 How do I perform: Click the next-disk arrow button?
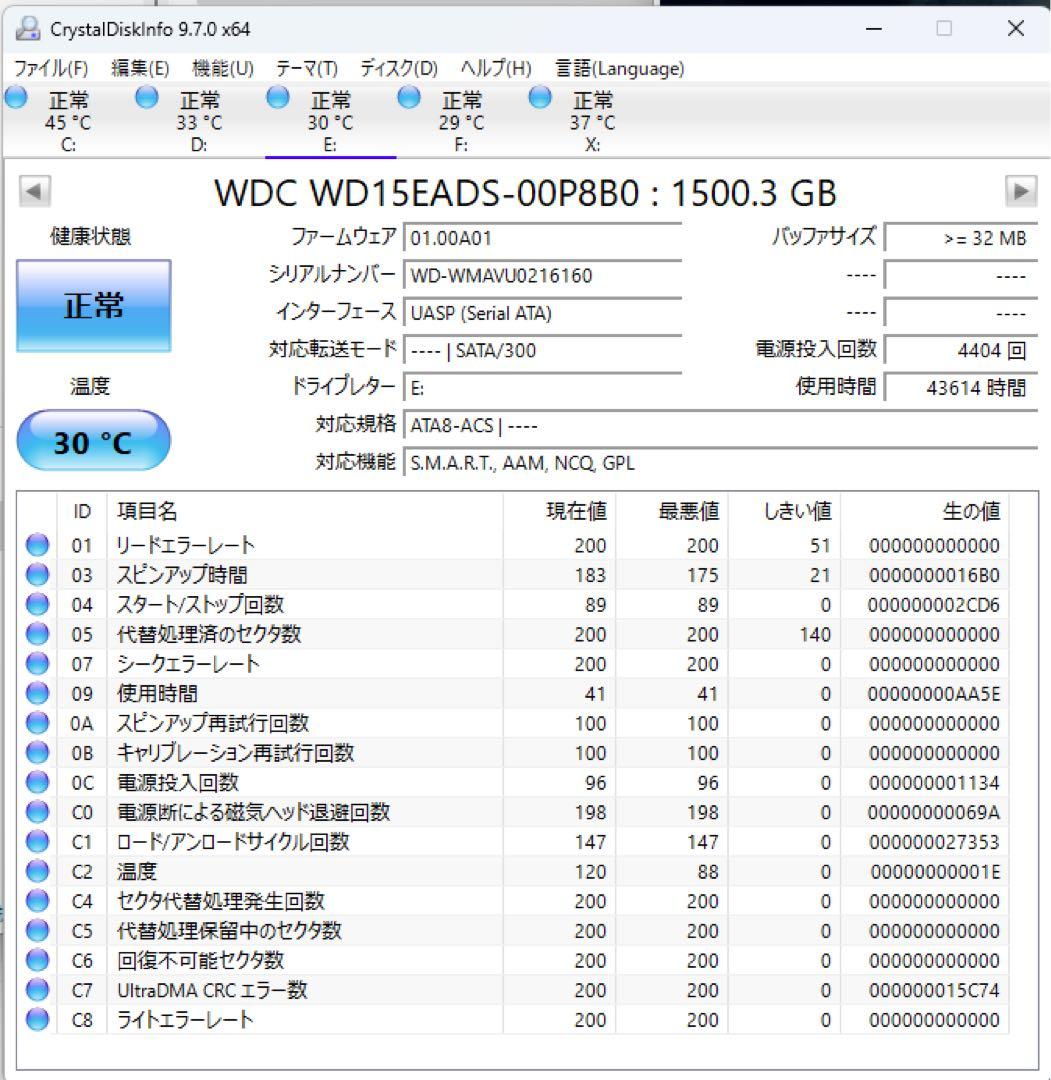[1020, 190]
